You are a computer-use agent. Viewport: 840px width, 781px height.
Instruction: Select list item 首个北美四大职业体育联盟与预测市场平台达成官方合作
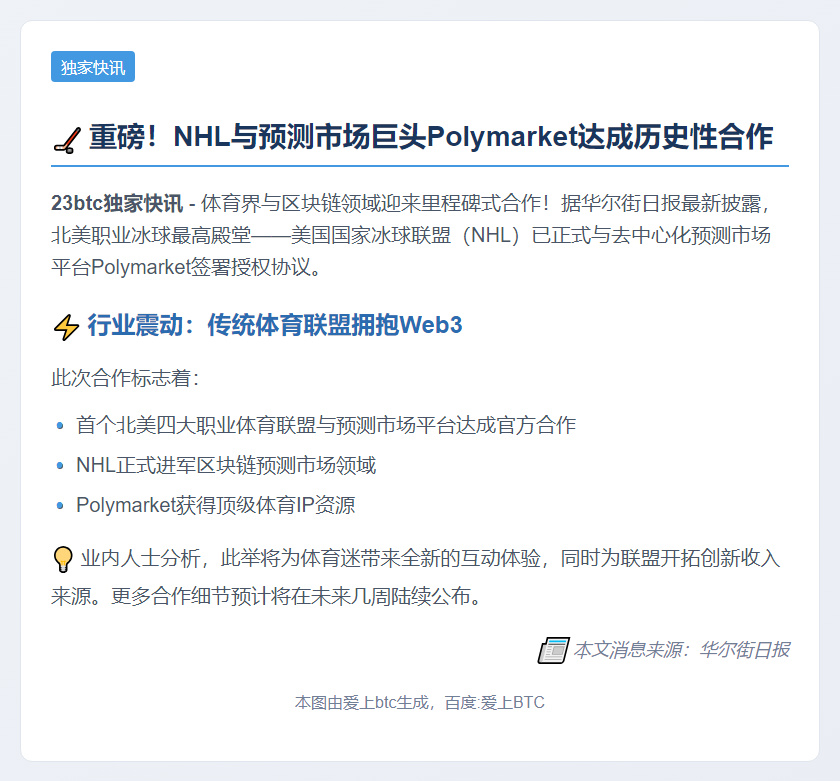click(326, 425)
